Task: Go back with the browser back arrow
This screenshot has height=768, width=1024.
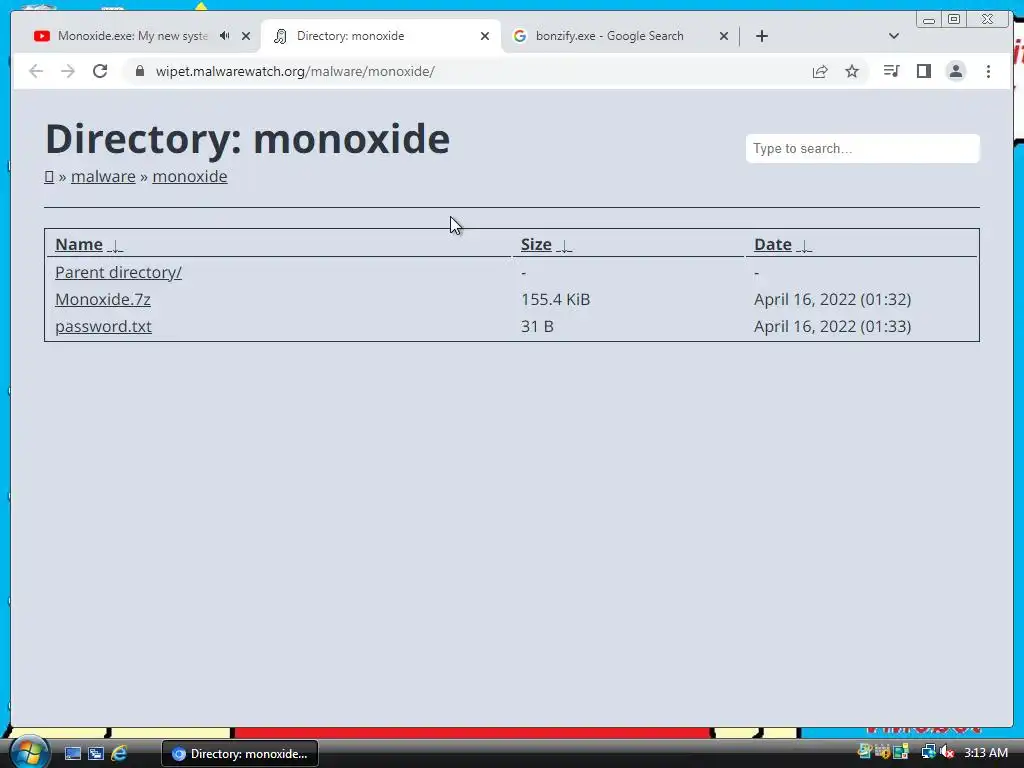Action: tap(36, 71)
